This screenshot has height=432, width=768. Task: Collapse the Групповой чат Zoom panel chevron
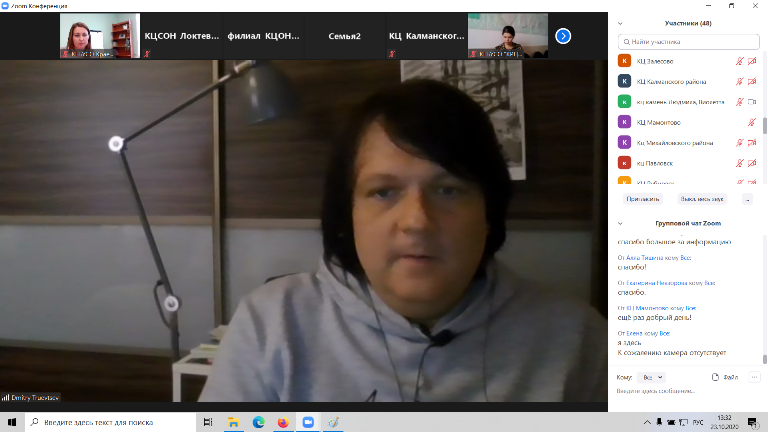point(620,223)
